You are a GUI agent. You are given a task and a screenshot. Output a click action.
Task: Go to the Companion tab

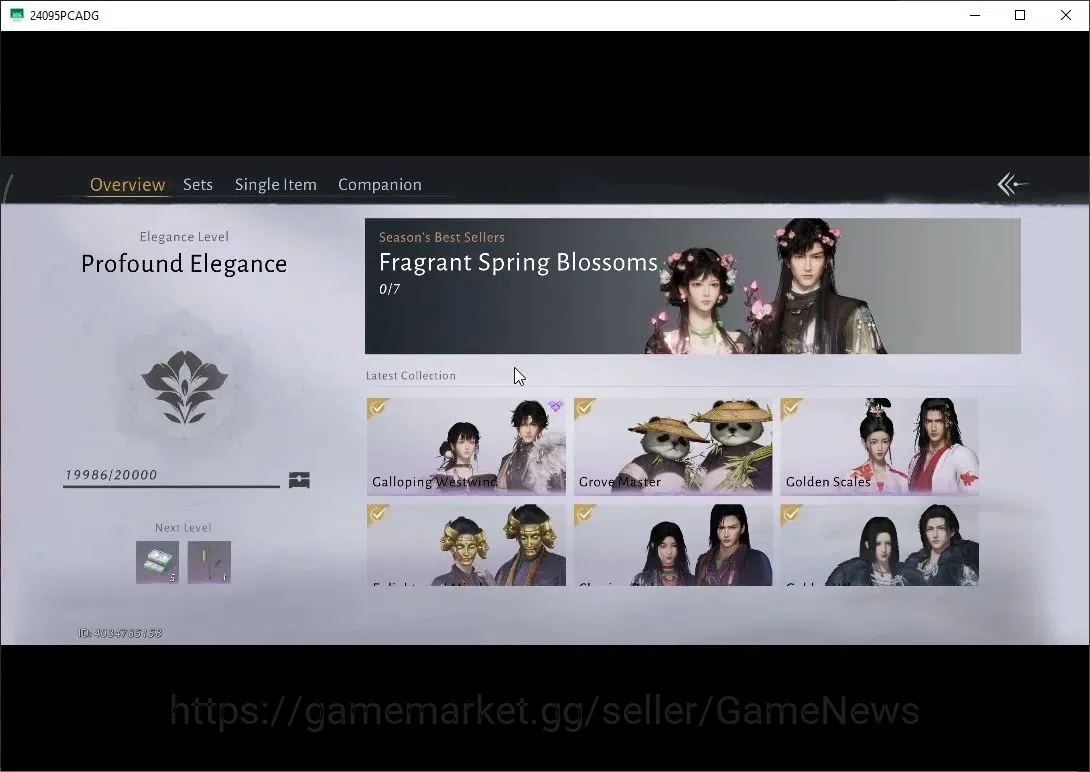tap(380, 184)
